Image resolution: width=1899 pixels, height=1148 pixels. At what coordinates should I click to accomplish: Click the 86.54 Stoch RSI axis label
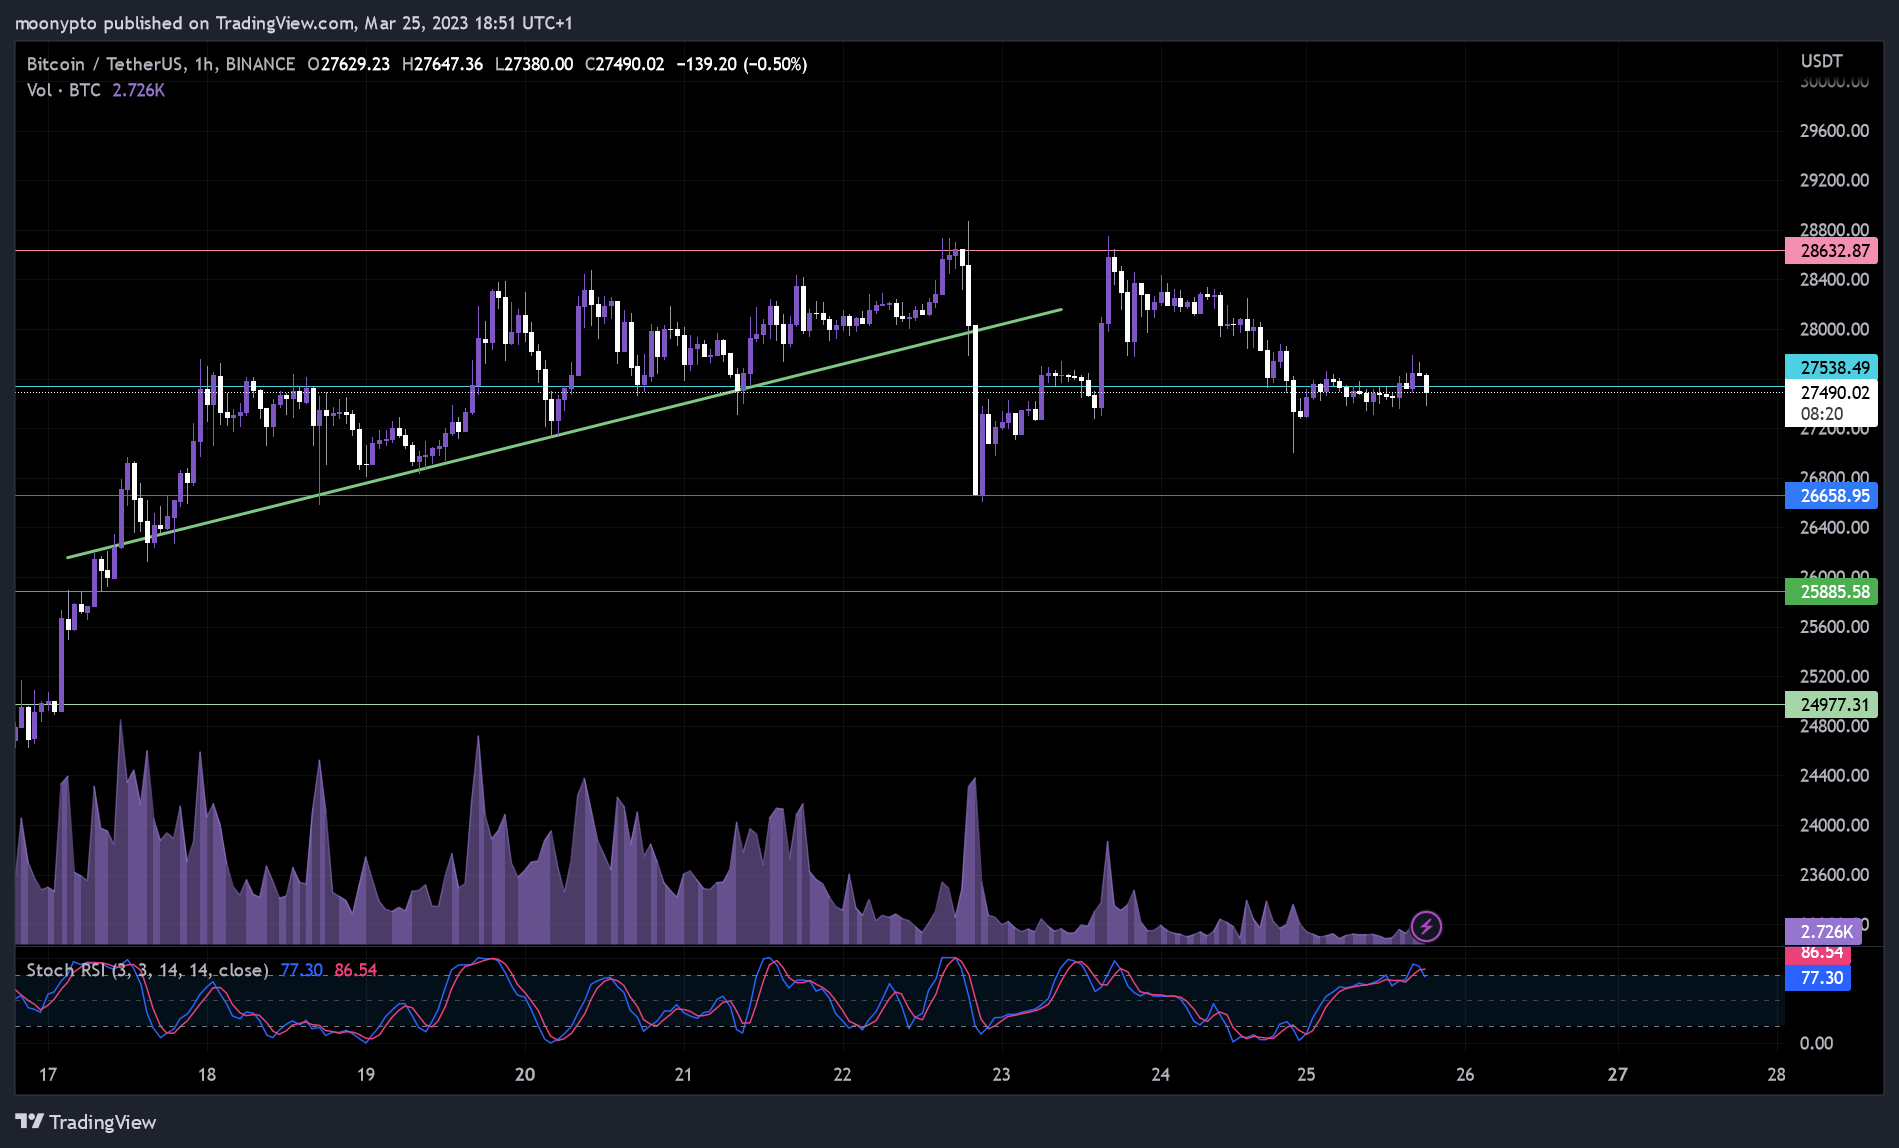[x=1818, y=954]
